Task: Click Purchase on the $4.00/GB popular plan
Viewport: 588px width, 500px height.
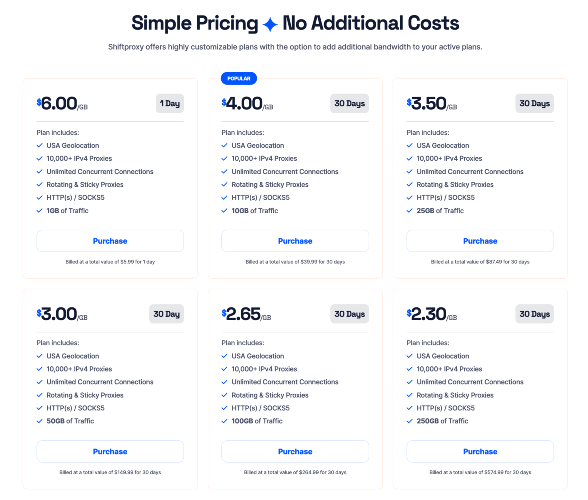Action: [295, 241]
